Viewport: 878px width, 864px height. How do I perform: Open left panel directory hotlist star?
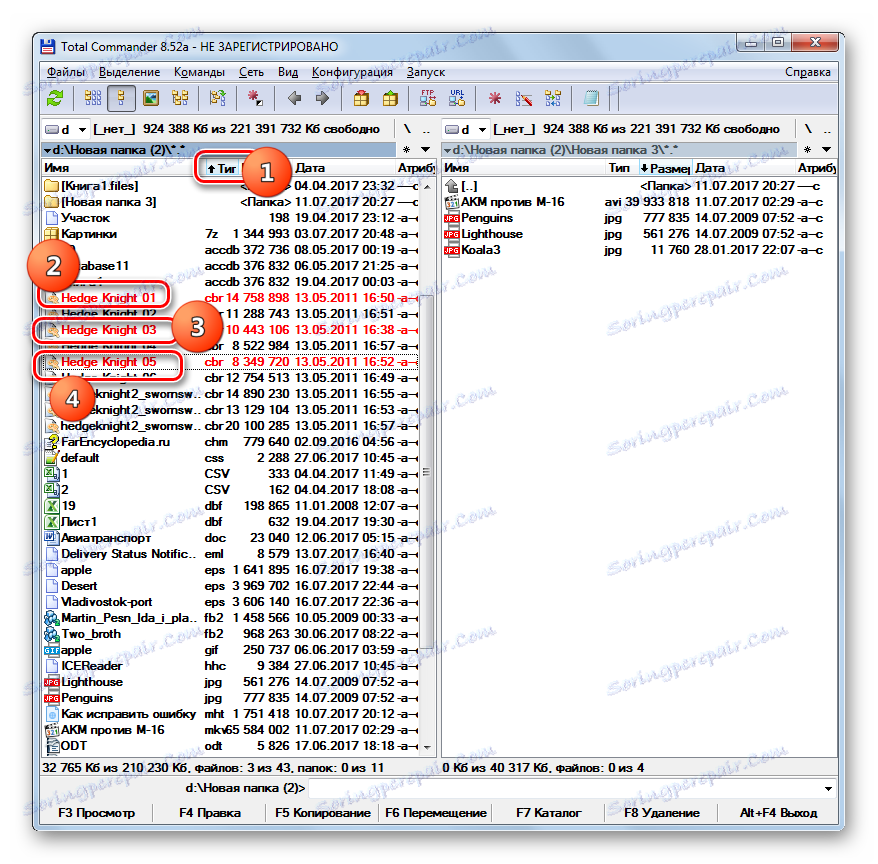(407, 150)
